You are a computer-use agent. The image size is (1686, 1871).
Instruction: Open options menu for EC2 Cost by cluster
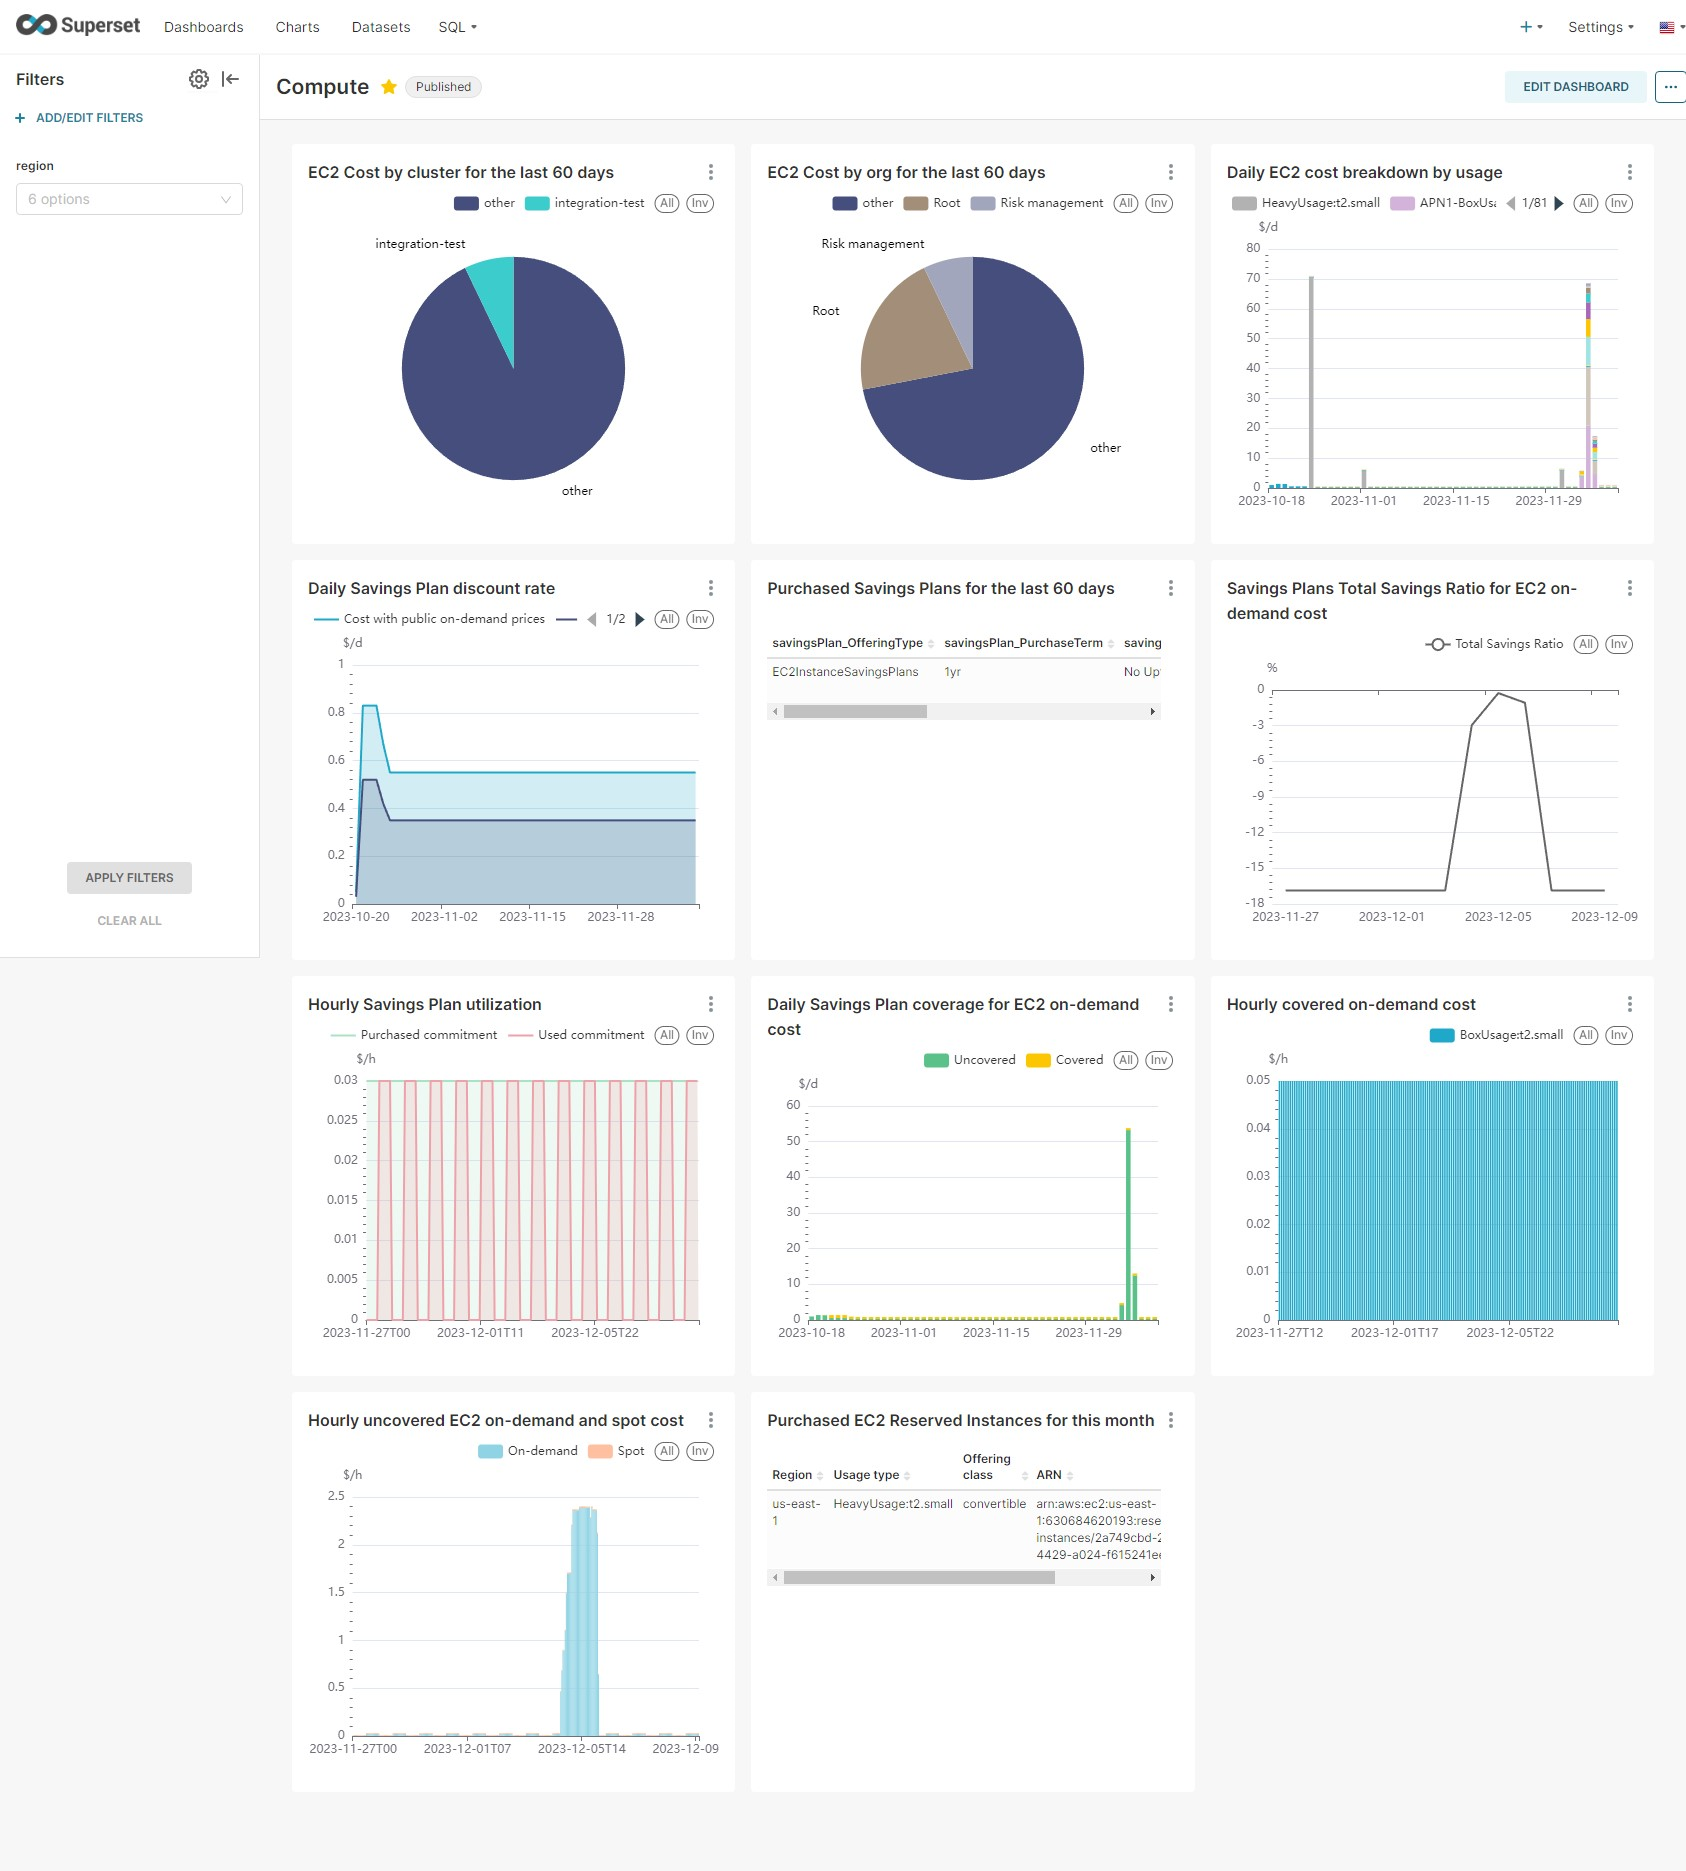710,172
